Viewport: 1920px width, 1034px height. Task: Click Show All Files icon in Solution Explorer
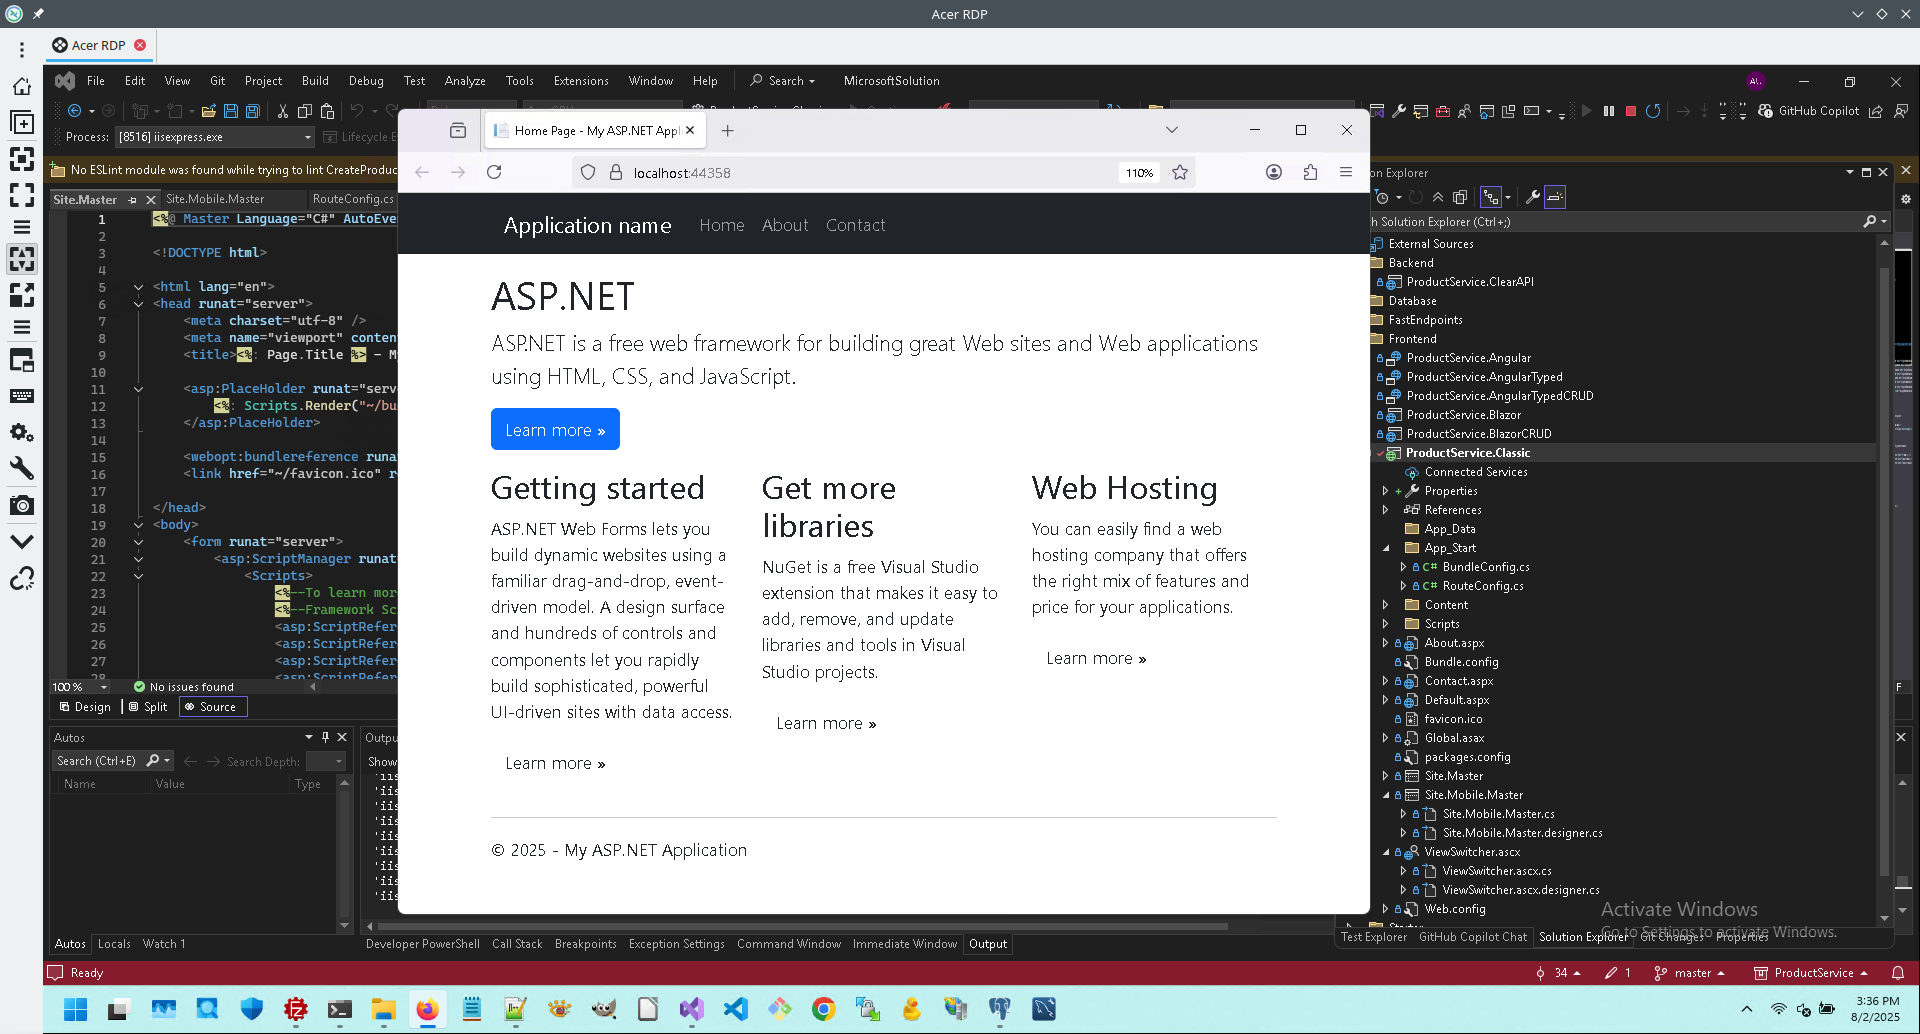point(1460,197)
